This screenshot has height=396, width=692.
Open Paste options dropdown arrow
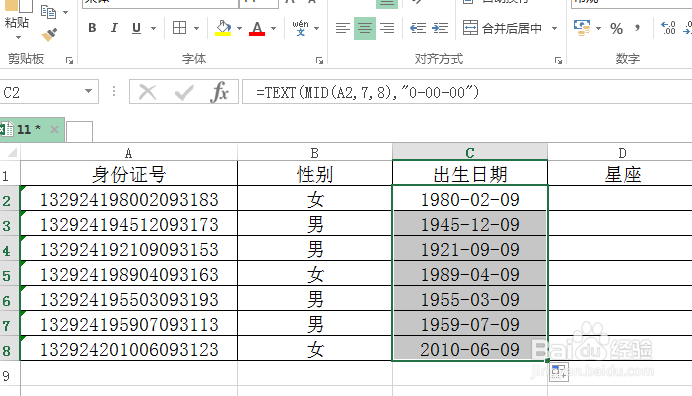point(18,38)
